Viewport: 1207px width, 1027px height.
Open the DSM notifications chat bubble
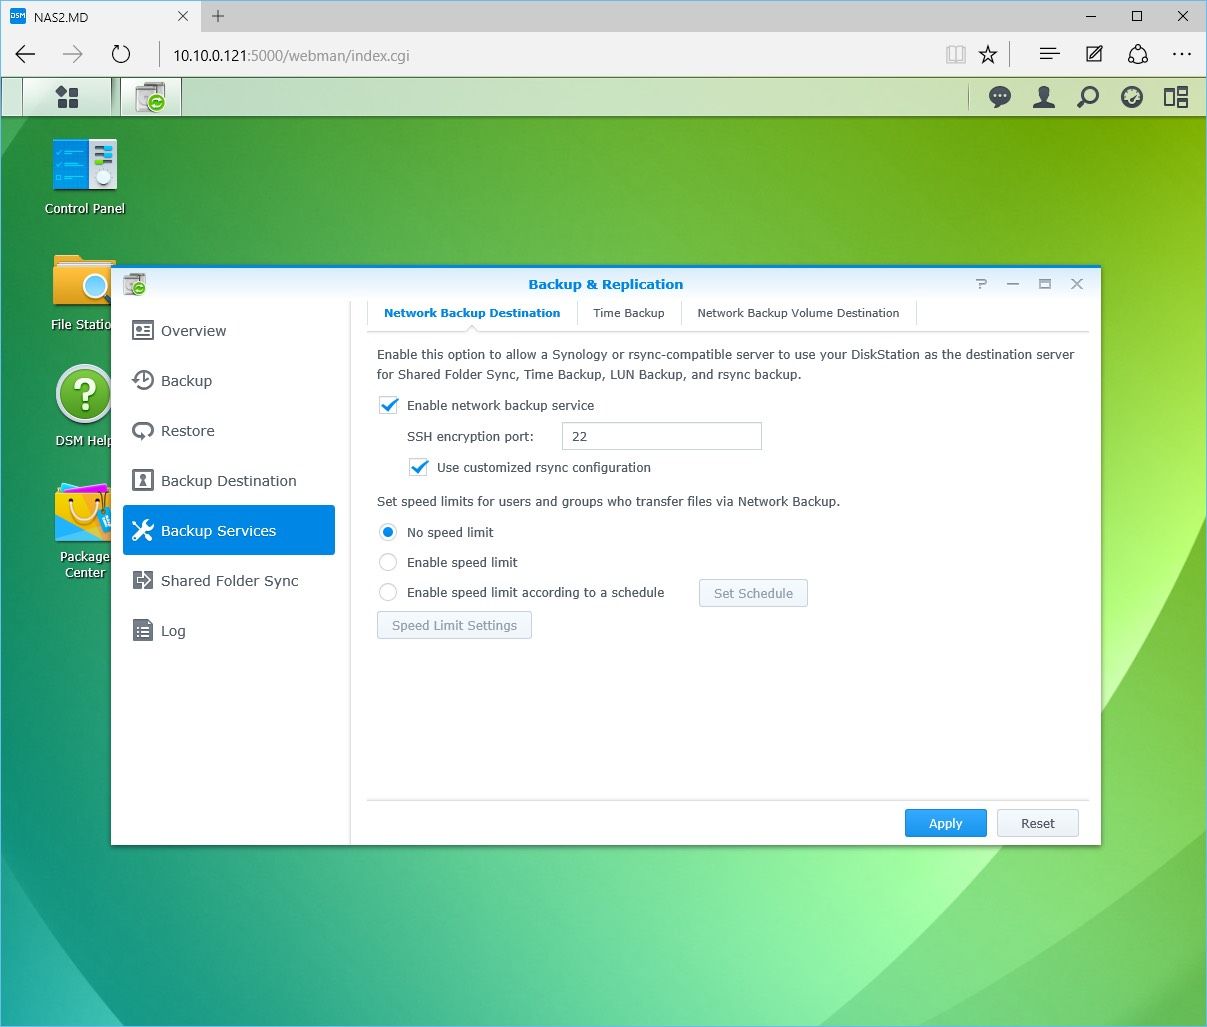tap(999, 97)
